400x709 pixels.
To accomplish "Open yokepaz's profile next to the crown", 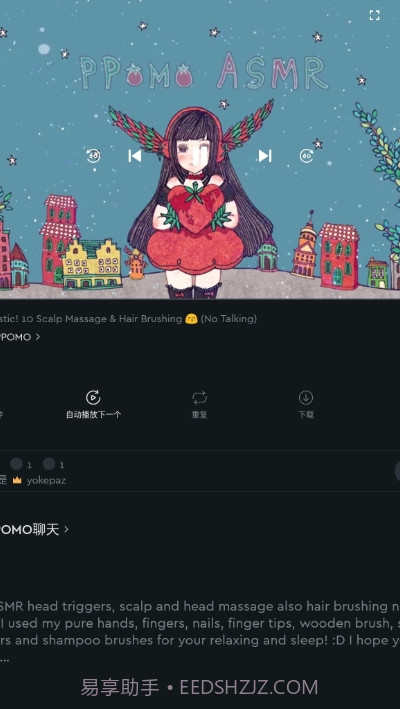I will (46, 481).
